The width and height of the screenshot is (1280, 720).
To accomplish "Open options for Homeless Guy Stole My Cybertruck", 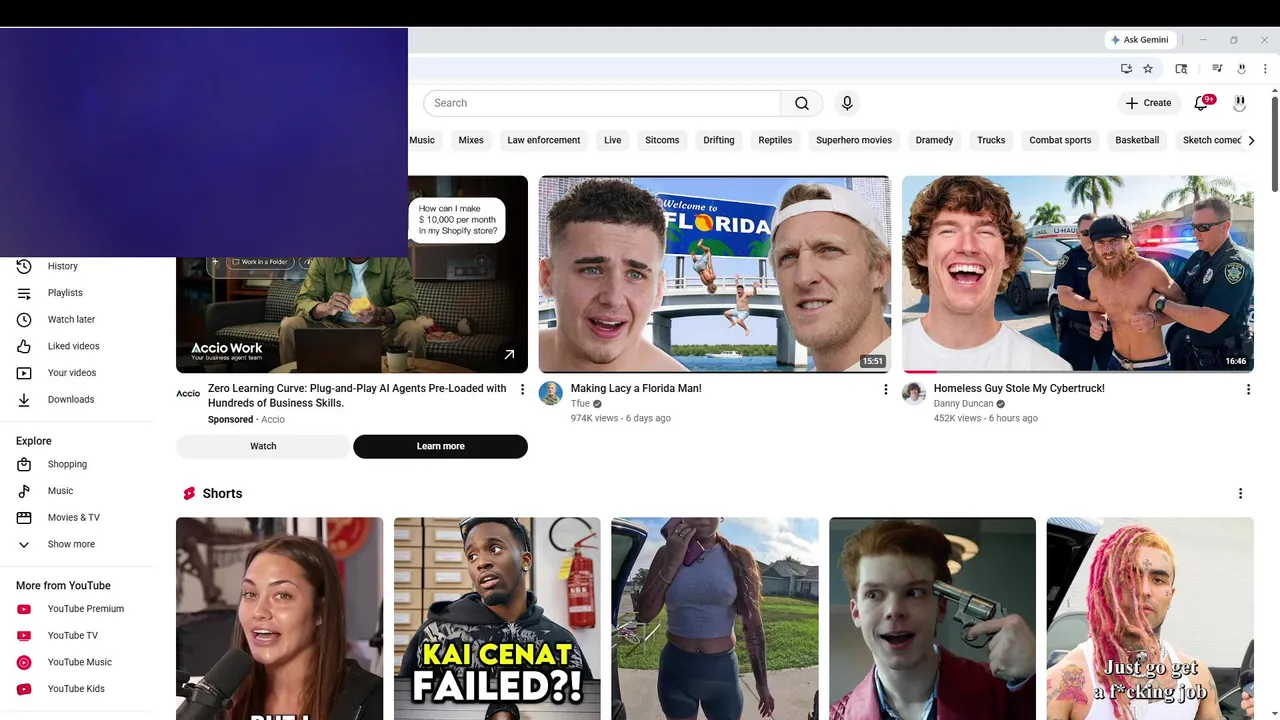I will click(x=1248, y=389).
